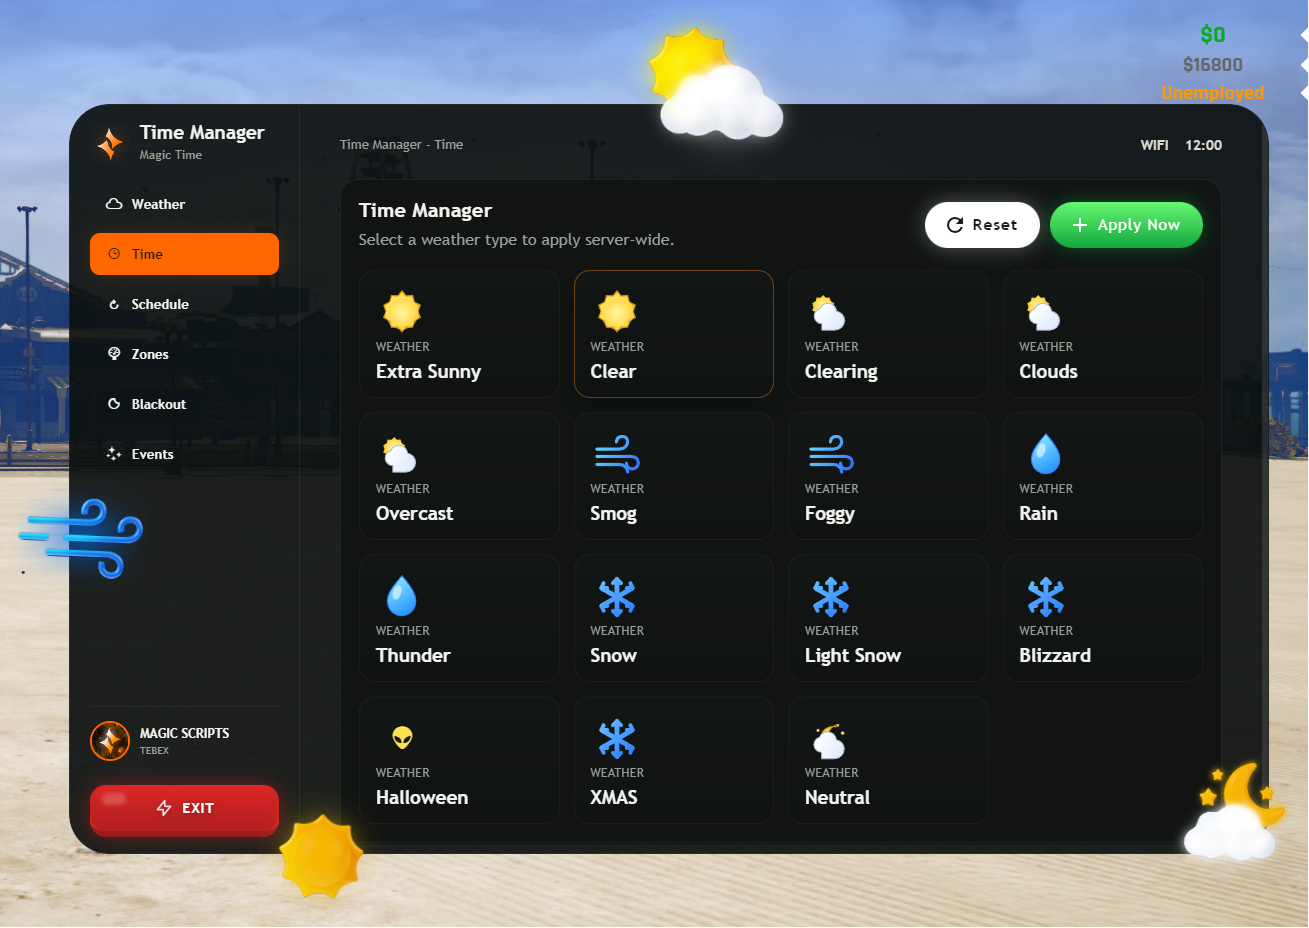Click the Thunder card label

point(413,655)
